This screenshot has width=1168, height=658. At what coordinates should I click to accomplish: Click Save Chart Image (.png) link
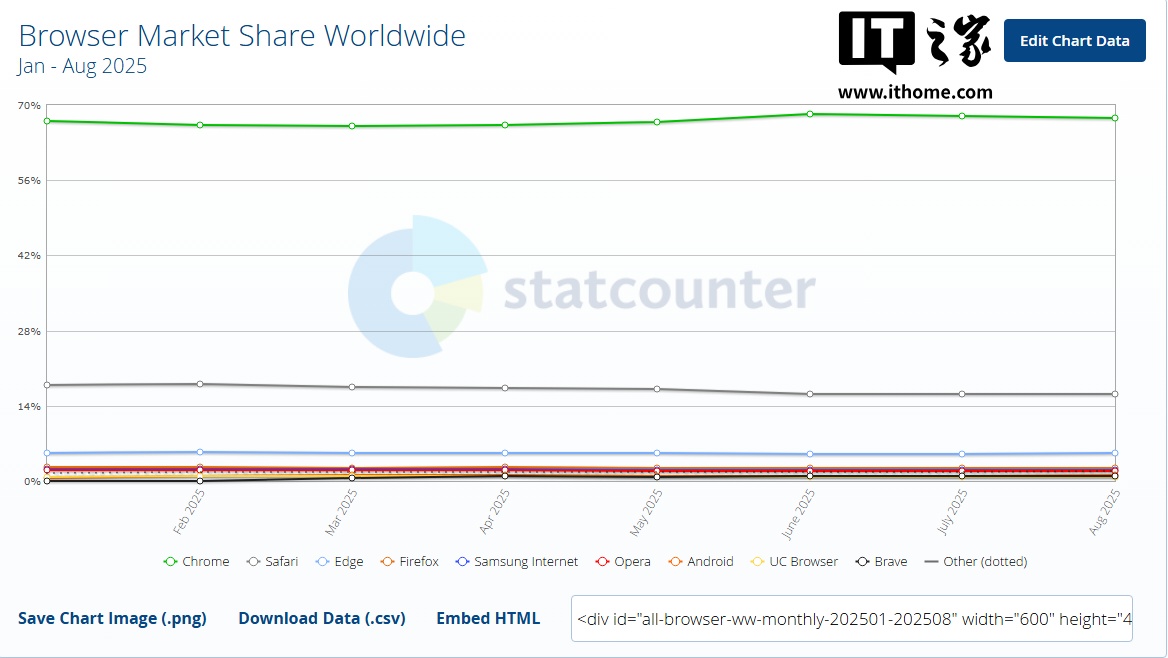[112, 618]
